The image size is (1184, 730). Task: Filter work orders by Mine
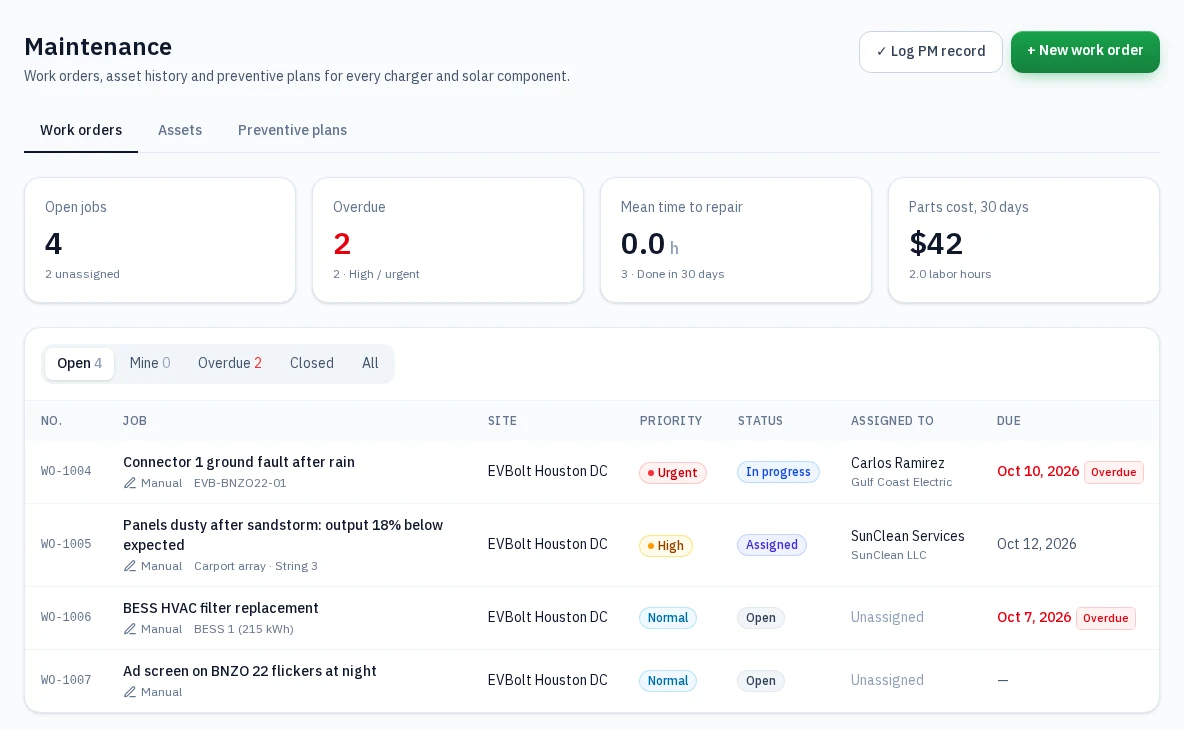click(x=150, y=363)
